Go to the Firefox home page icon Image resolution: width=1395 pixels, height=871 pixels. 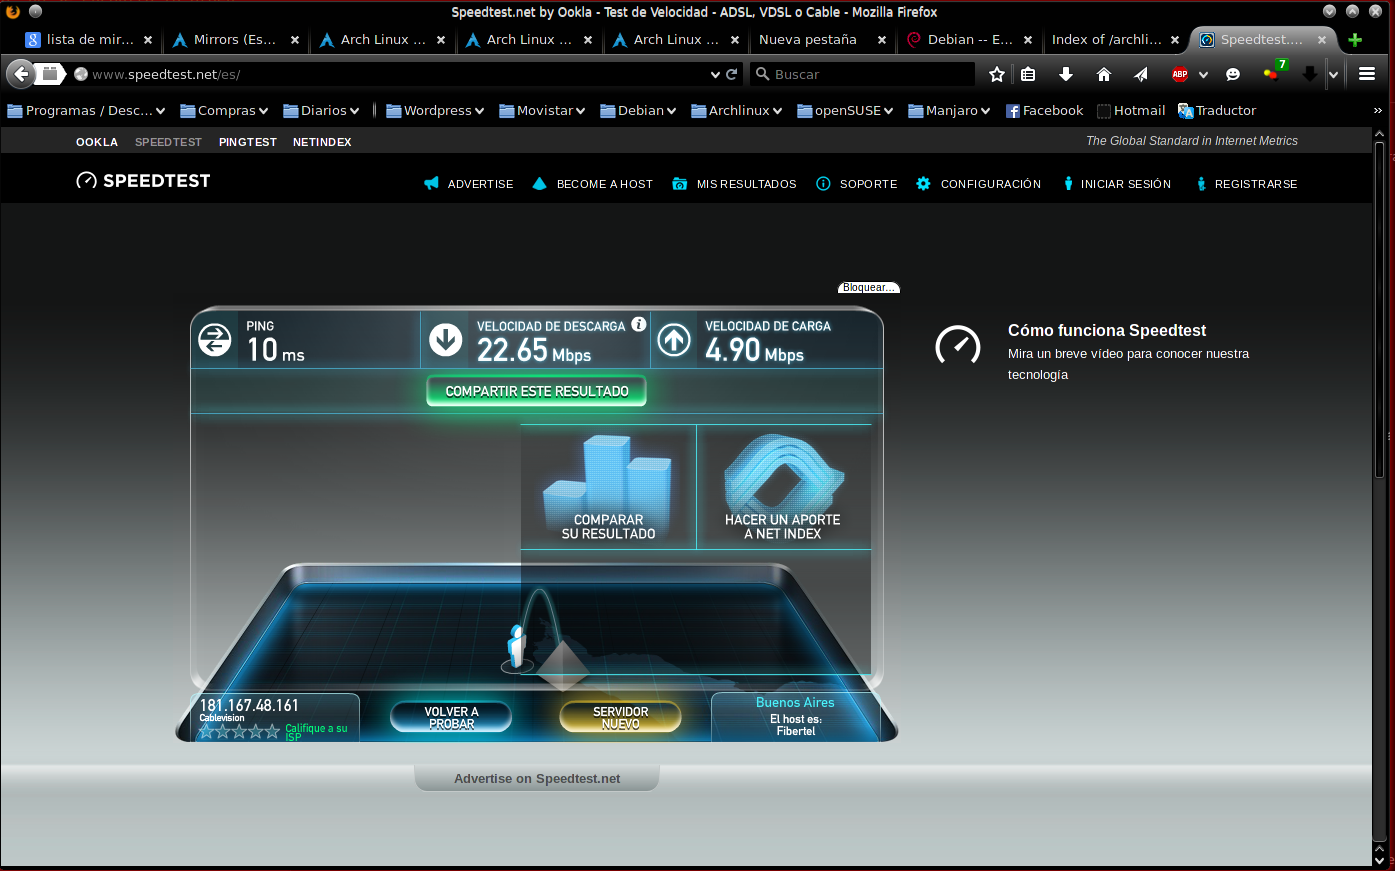[x=1104, y=74]
